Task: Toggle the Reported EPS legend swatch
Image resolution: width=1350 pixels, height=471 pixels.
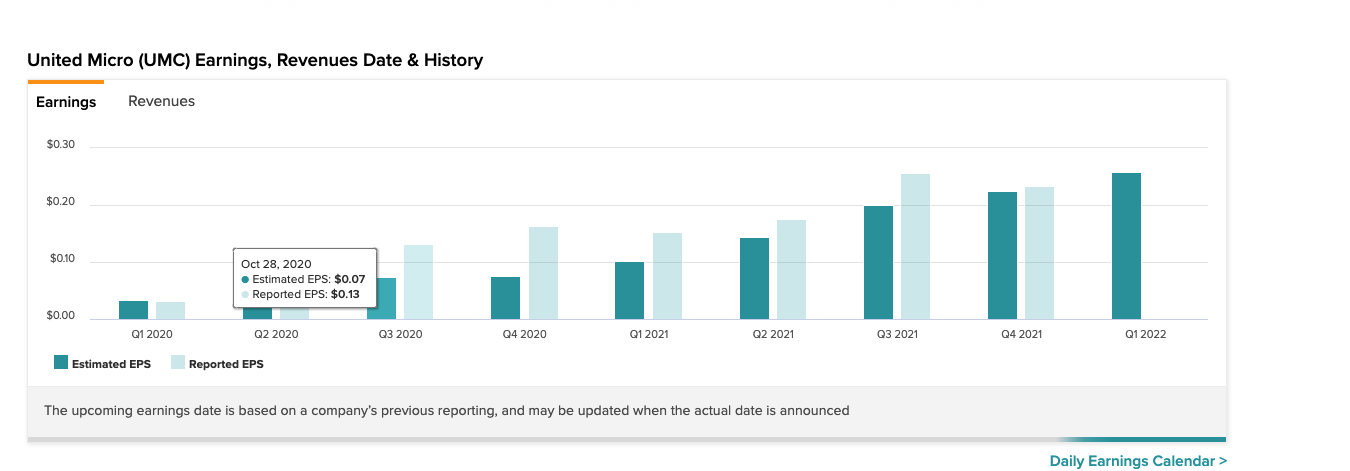Action: coord(178,363)
